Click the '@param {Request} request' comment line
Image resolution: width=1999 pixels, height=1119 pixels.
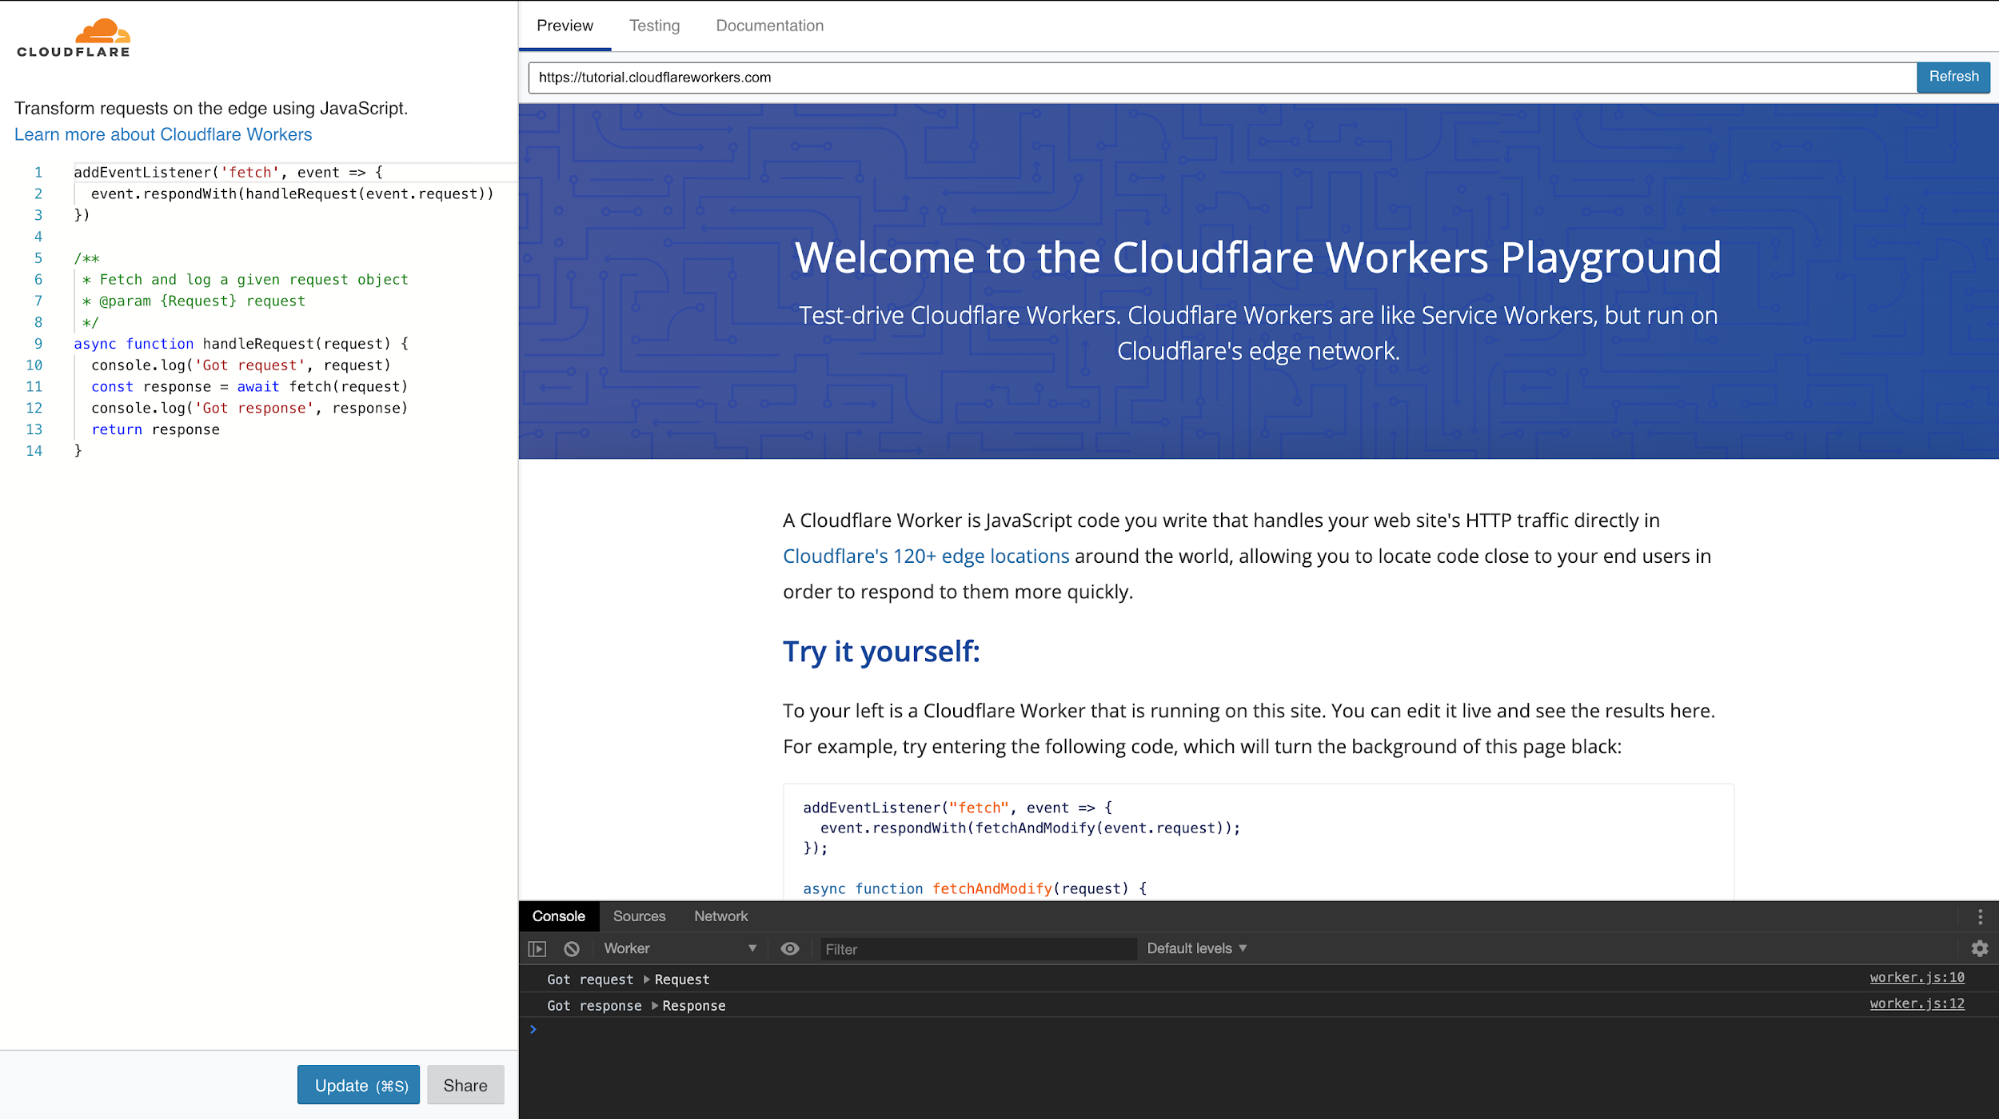[194, 301]
